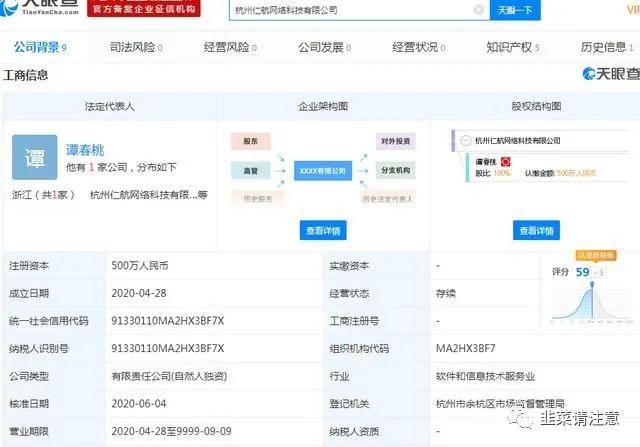Go to the 经营状况 tab
The width and height of the screenshot is (640, 447).
pyautogui.click(x=415, y=47)
